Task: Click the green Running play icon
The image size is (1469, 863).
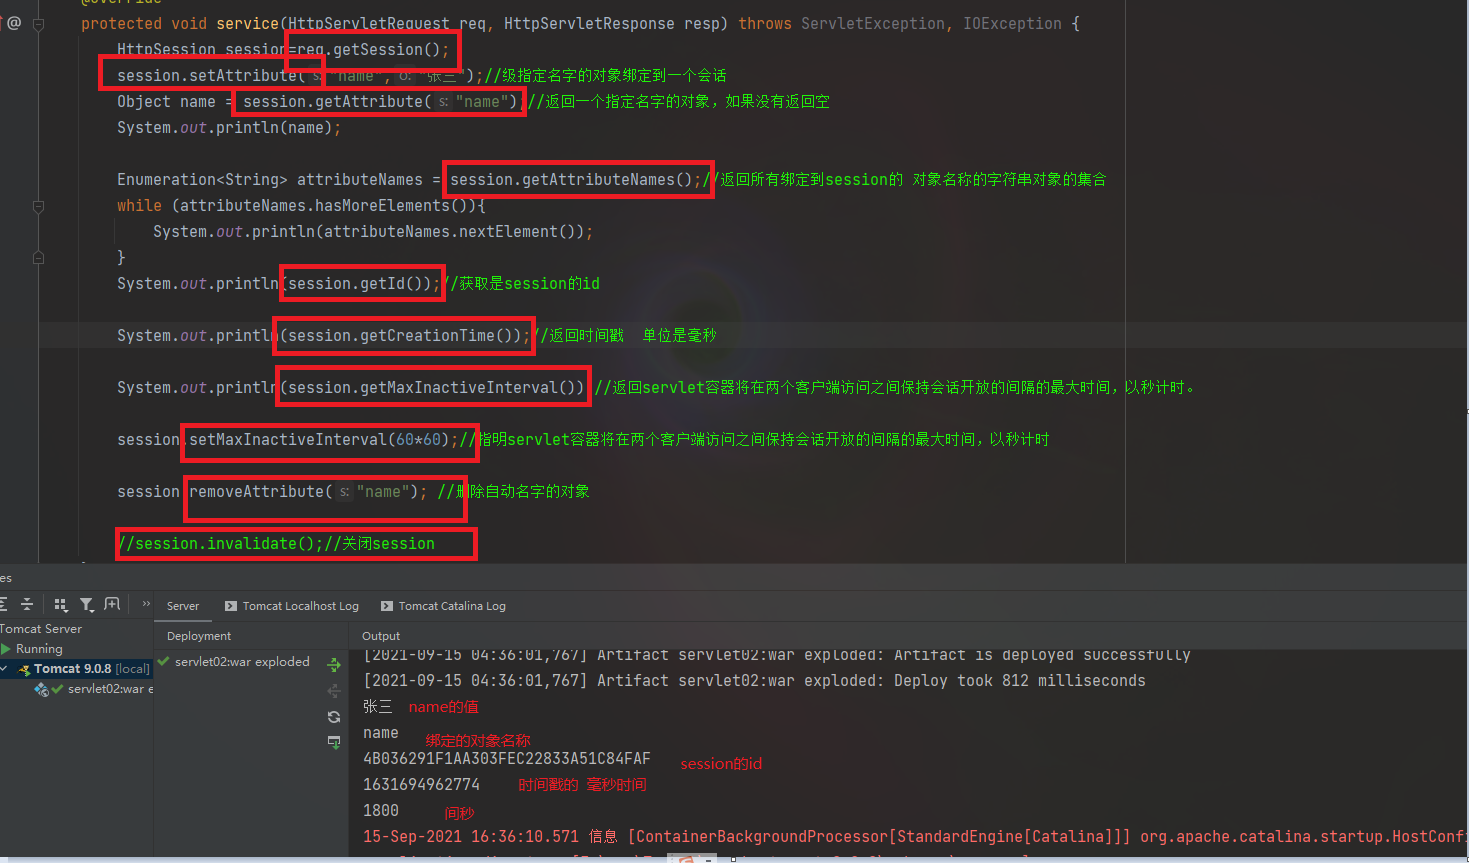Action: [6, 649]
